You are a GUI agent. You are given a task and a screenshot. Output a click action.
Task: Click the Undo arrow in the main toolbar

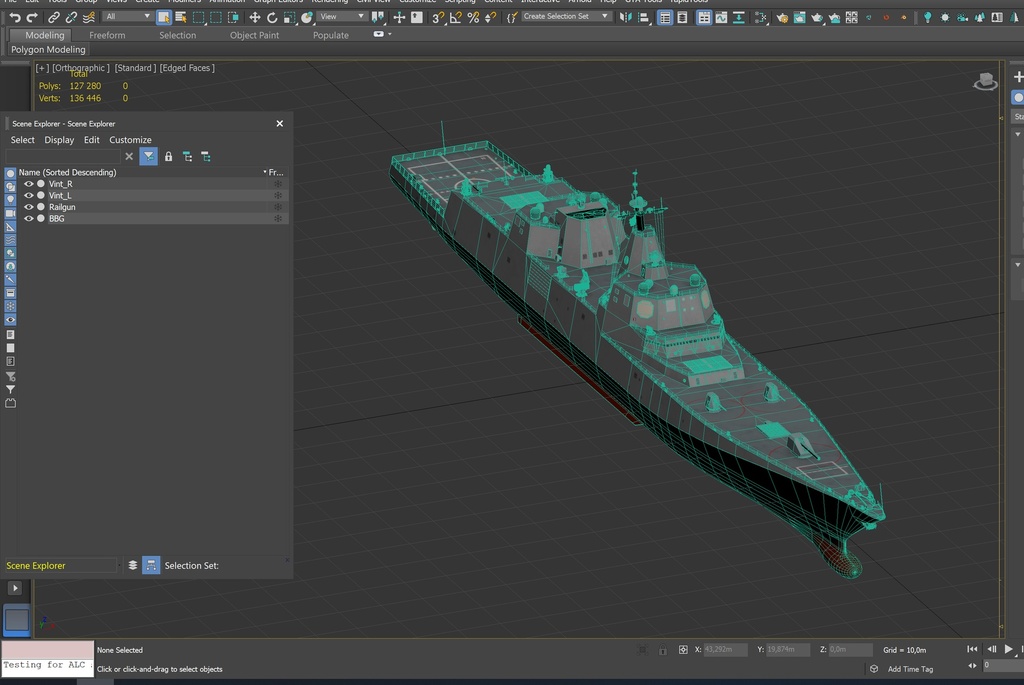point(15,17)
